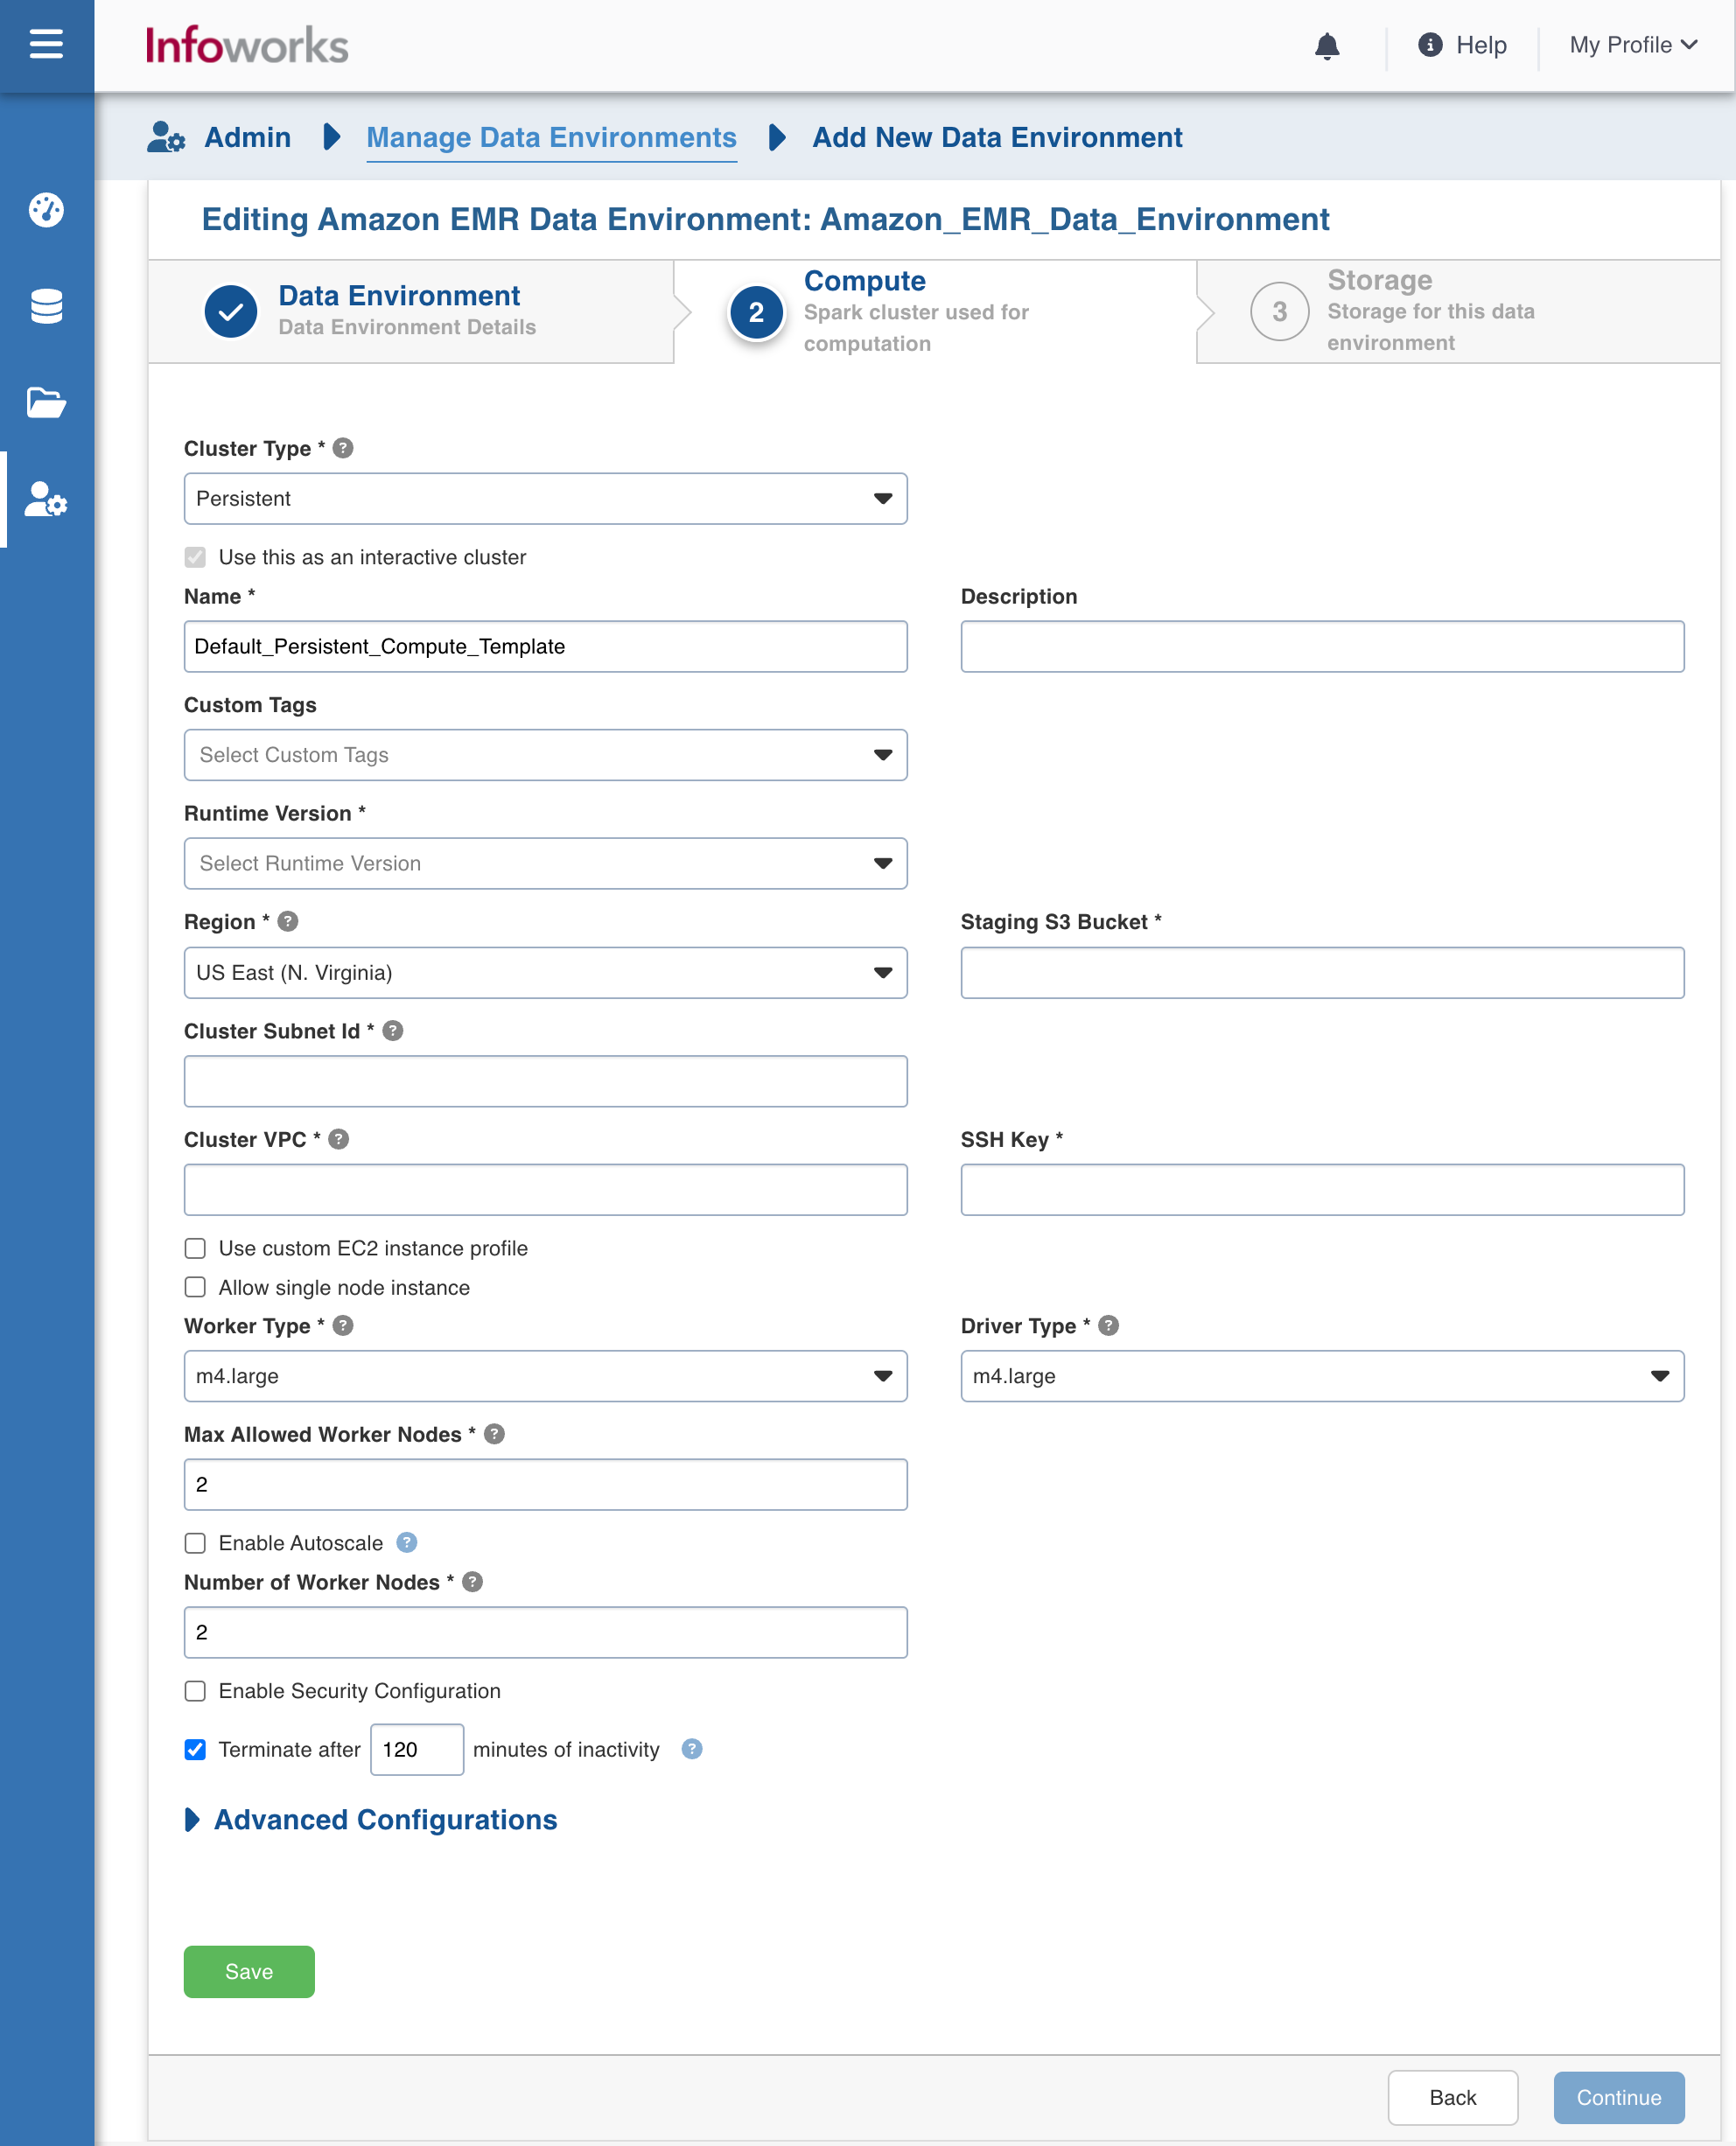Enable Allow single node instance

tap(195, 1287)
